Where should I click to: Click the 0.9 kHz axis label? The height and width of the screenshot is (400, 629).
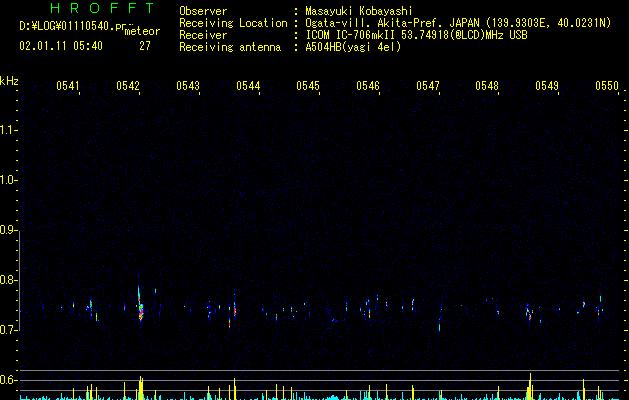coord(9,230)
